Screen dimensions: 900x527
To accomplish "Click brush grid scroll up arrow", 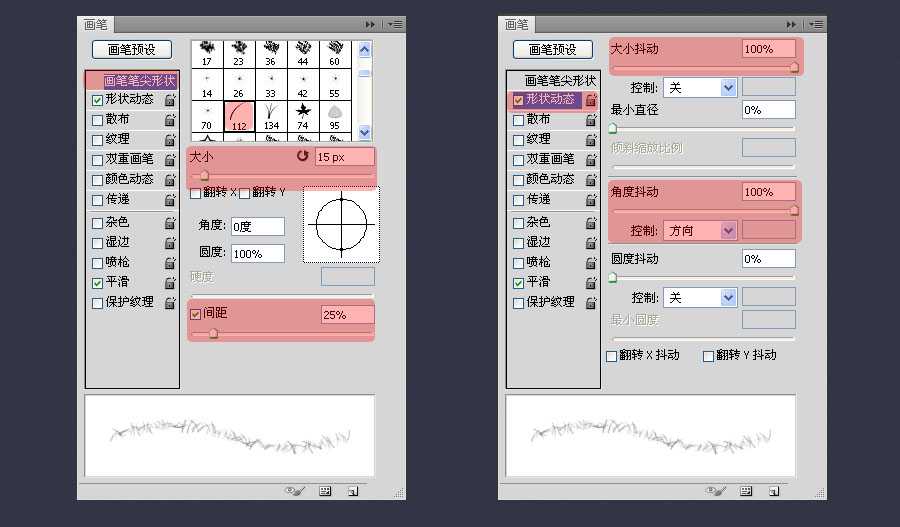I will [x=364, y=49].
